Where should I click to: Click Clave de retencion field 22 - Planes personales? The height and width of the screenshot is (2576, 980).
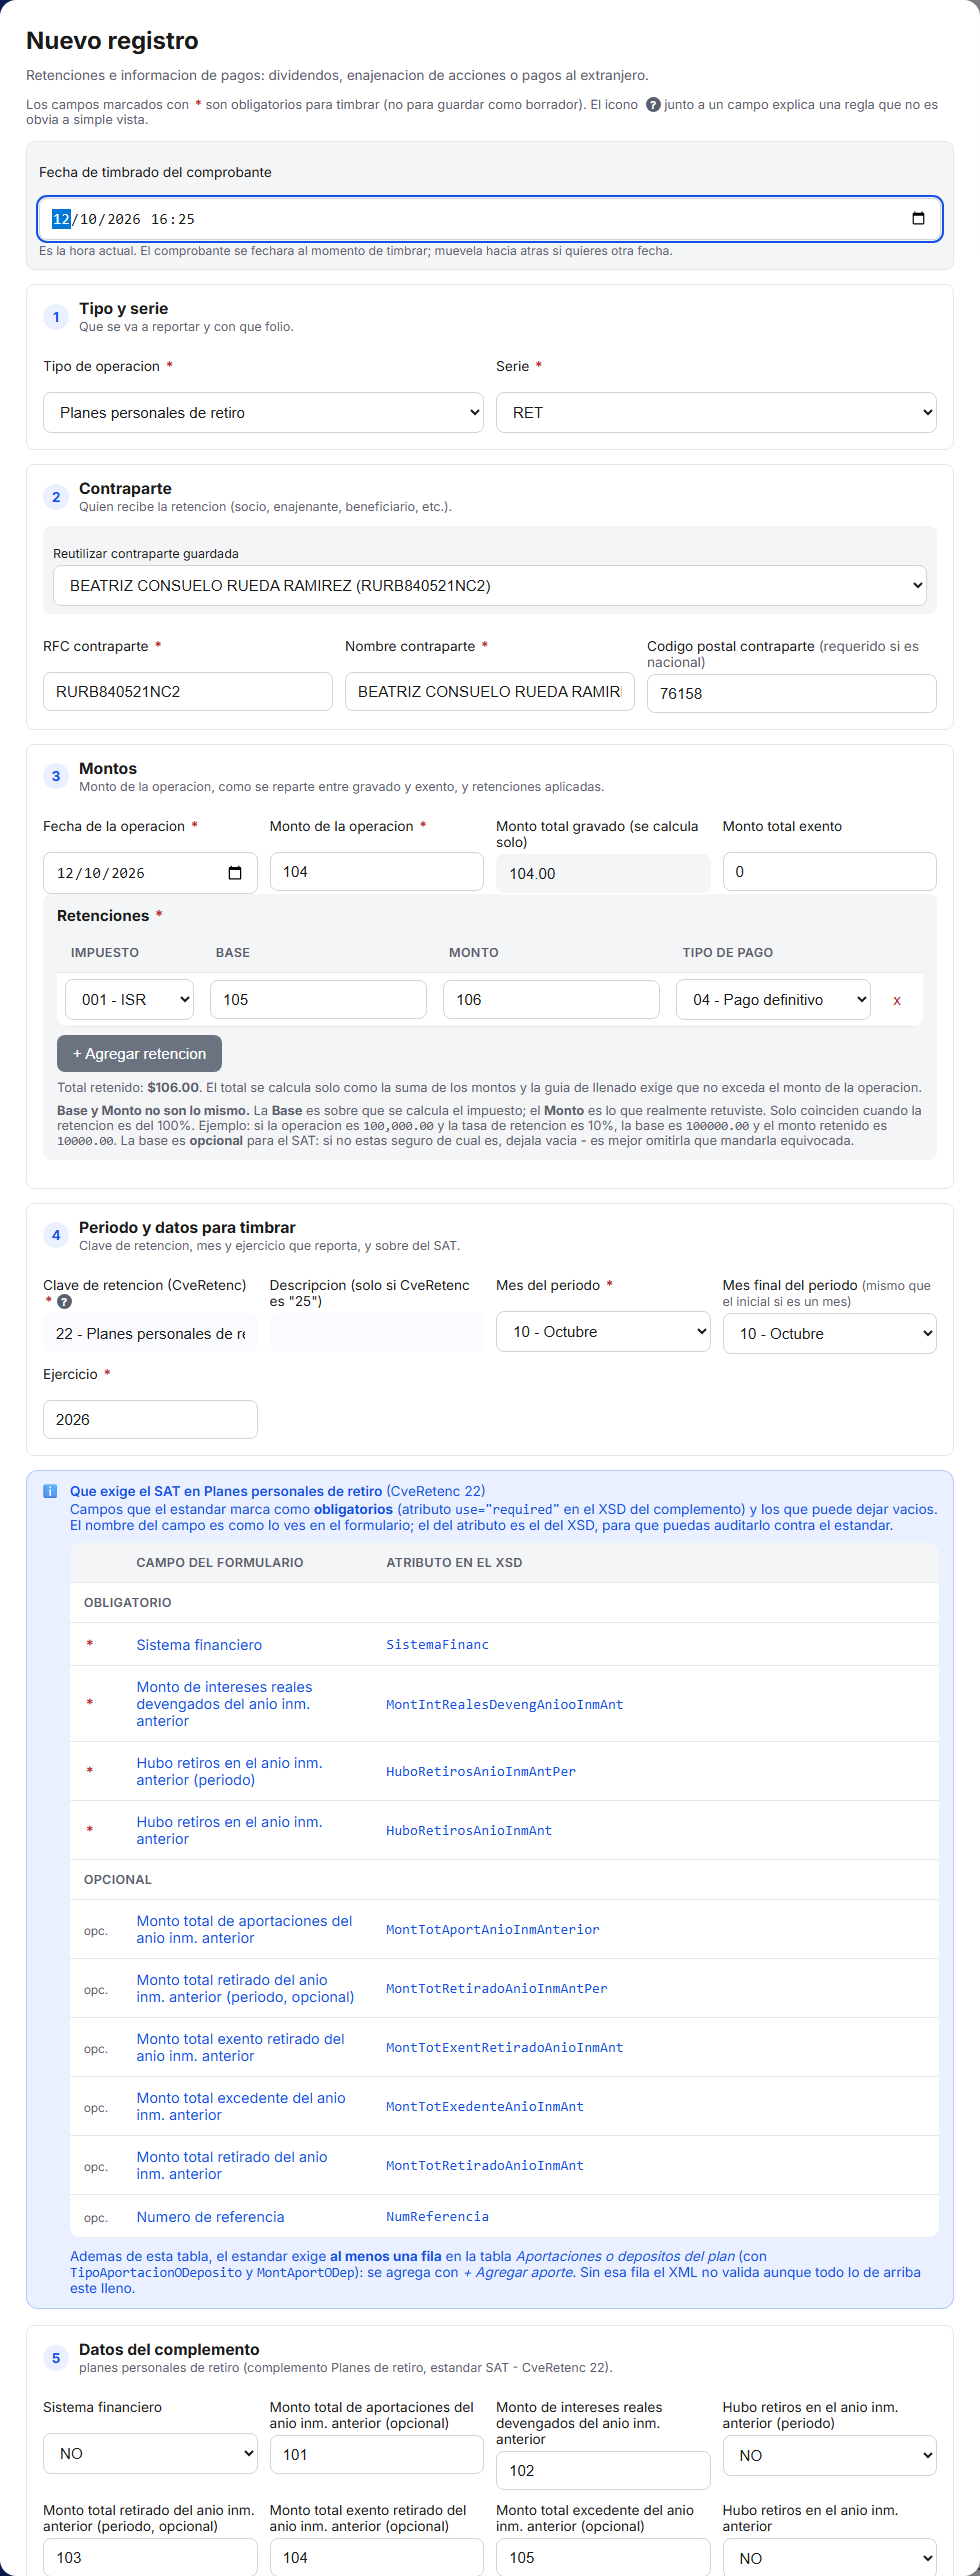(150, 1333)
